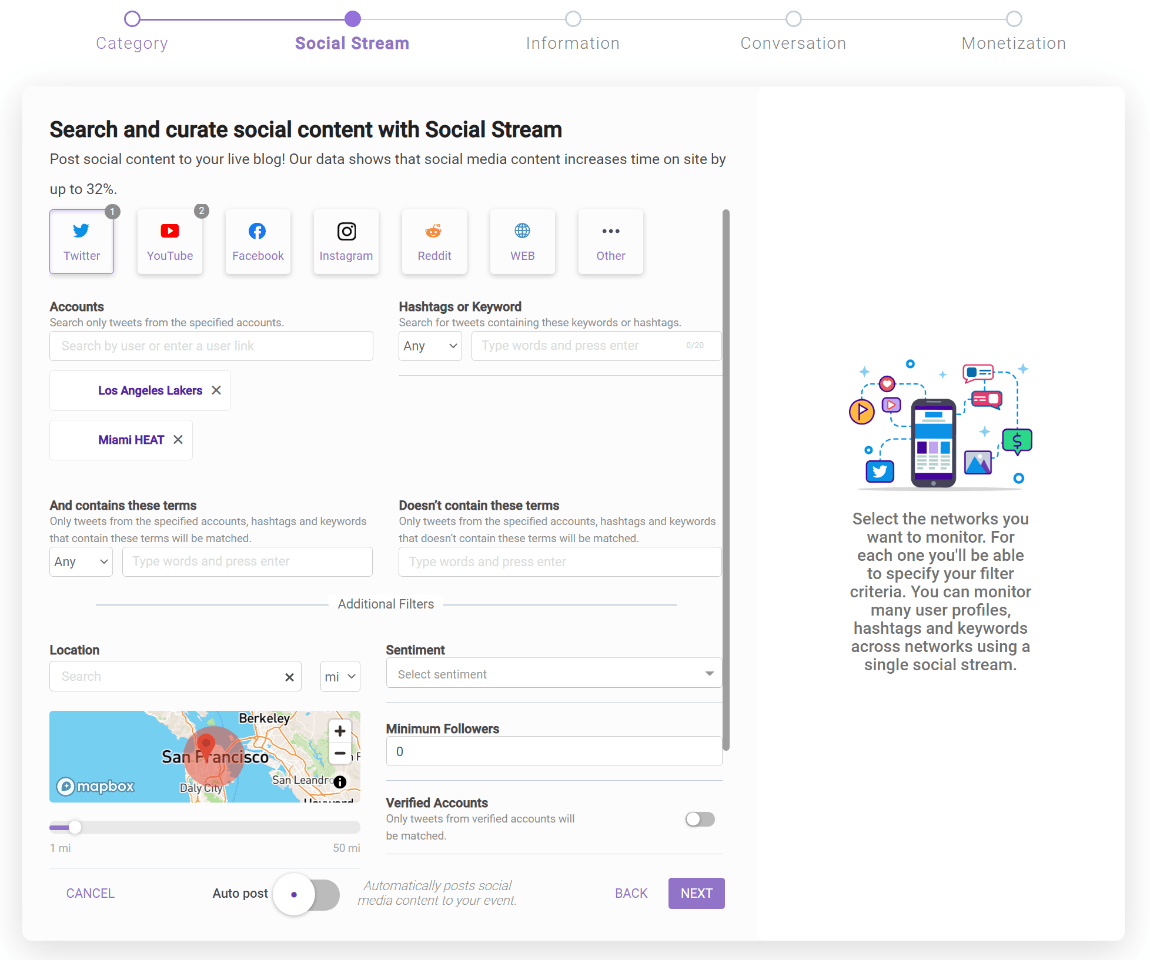Go to the Conversation step
Image resolution: width=1150 pixels, height=960 pixels.
click(x=793, y=32)
